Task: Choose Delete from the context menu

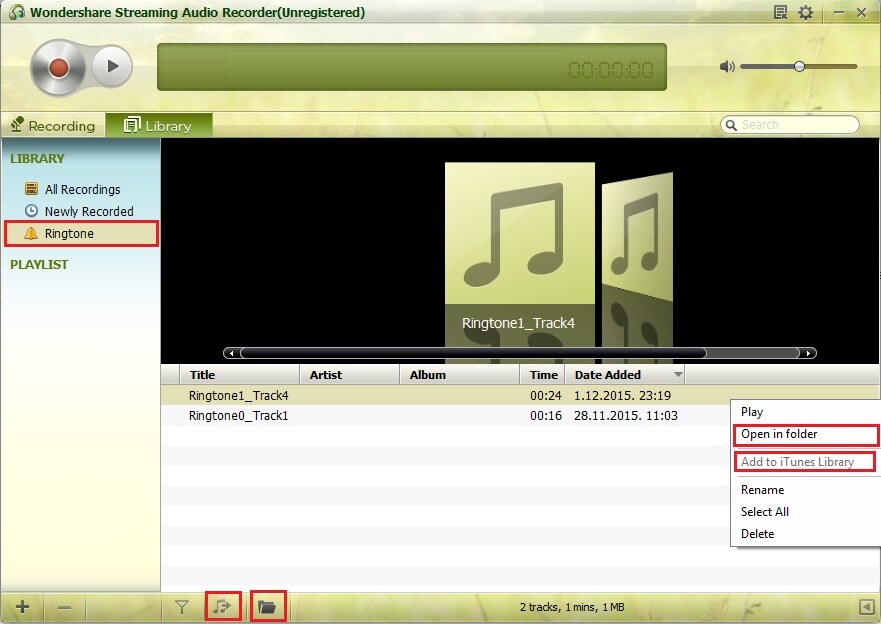Action: [x=757, y=534]
